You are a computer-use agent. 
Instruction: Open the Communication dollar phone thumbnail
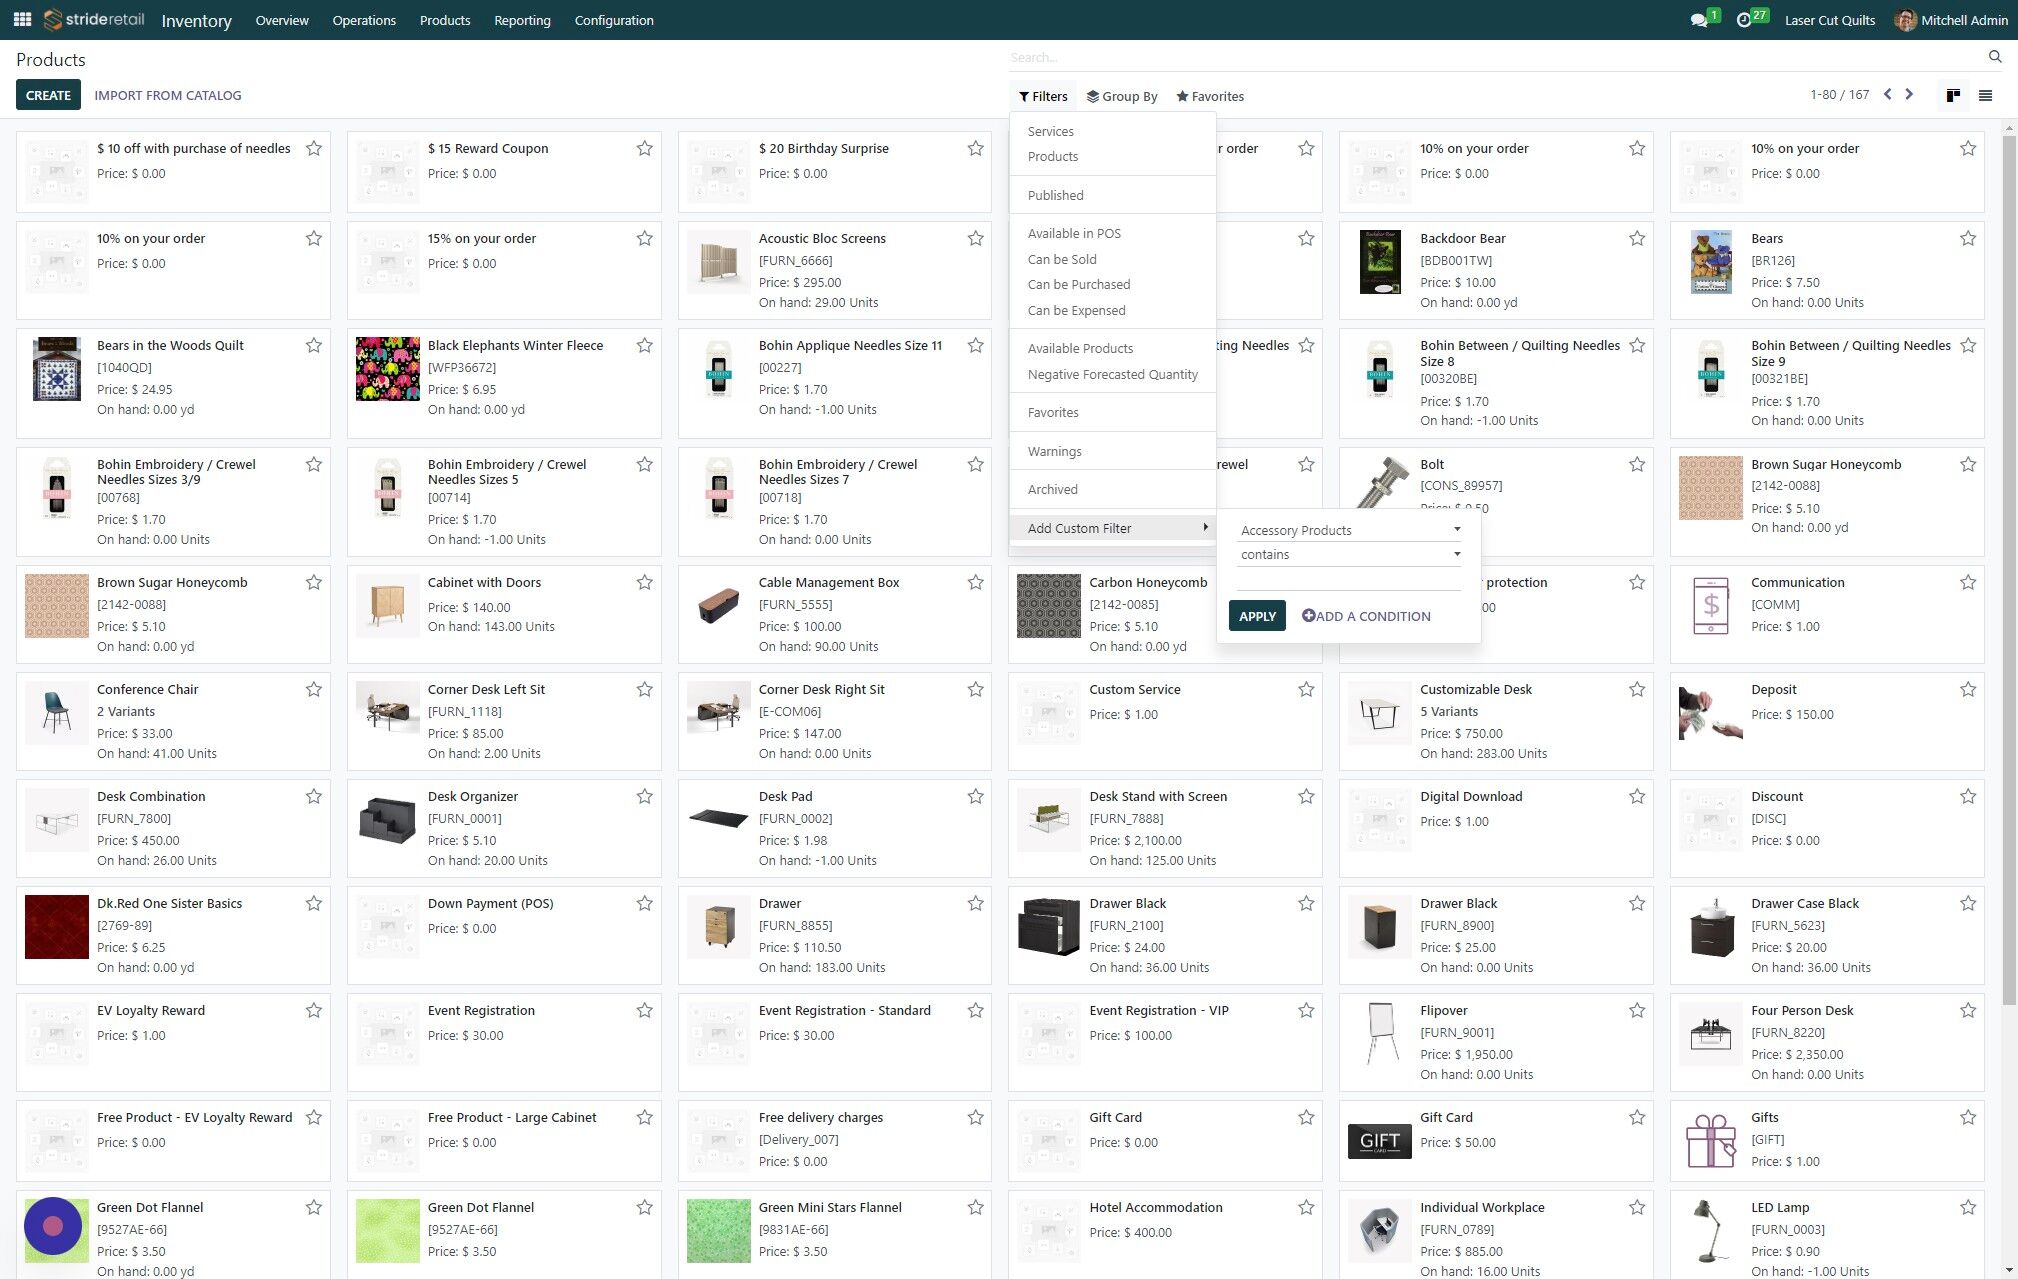pos(1711,606)
